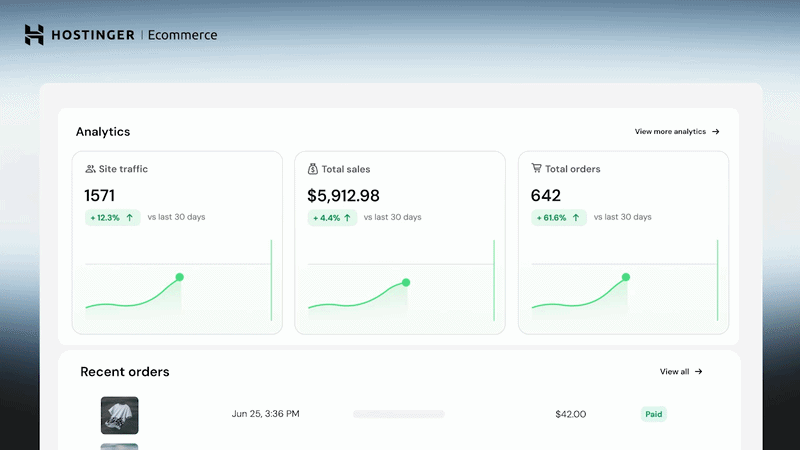800x450 pixels.
Task: Click the +4.4% growth badge
Action: (x=332, y=217)
